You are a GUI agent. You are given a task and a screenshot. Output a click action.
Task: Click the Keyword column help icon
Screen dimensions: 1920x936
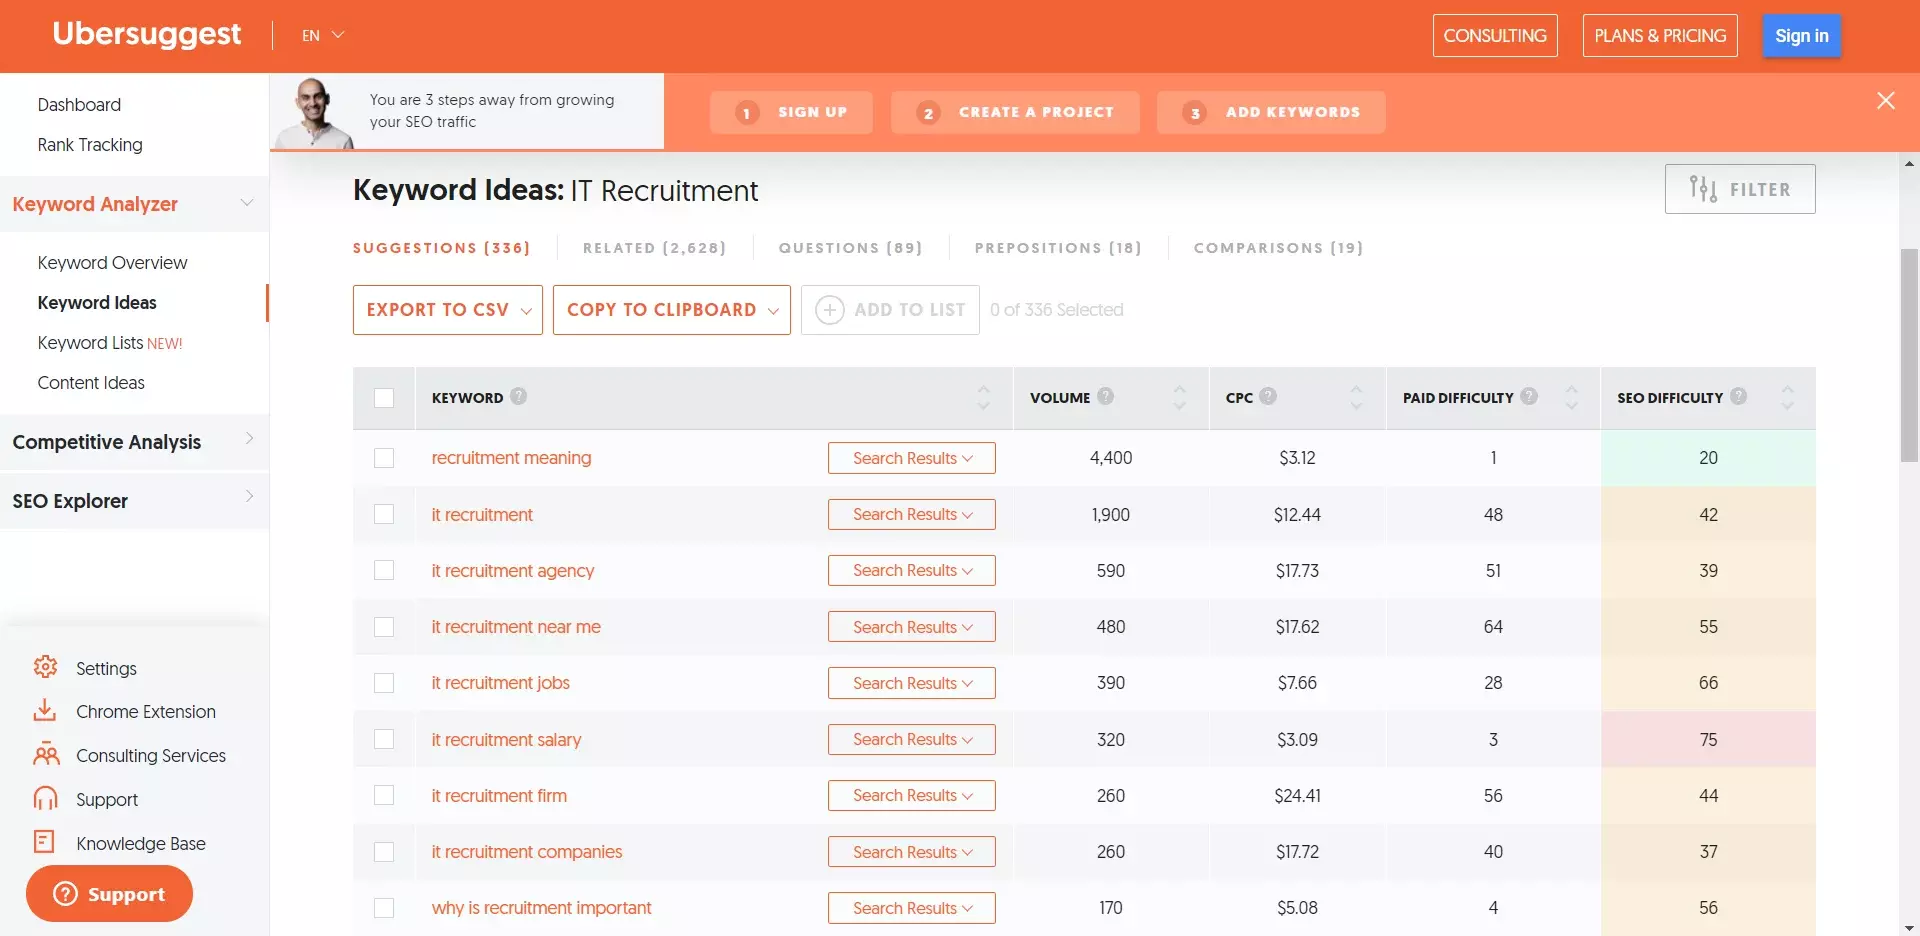(x=518, y=396)
